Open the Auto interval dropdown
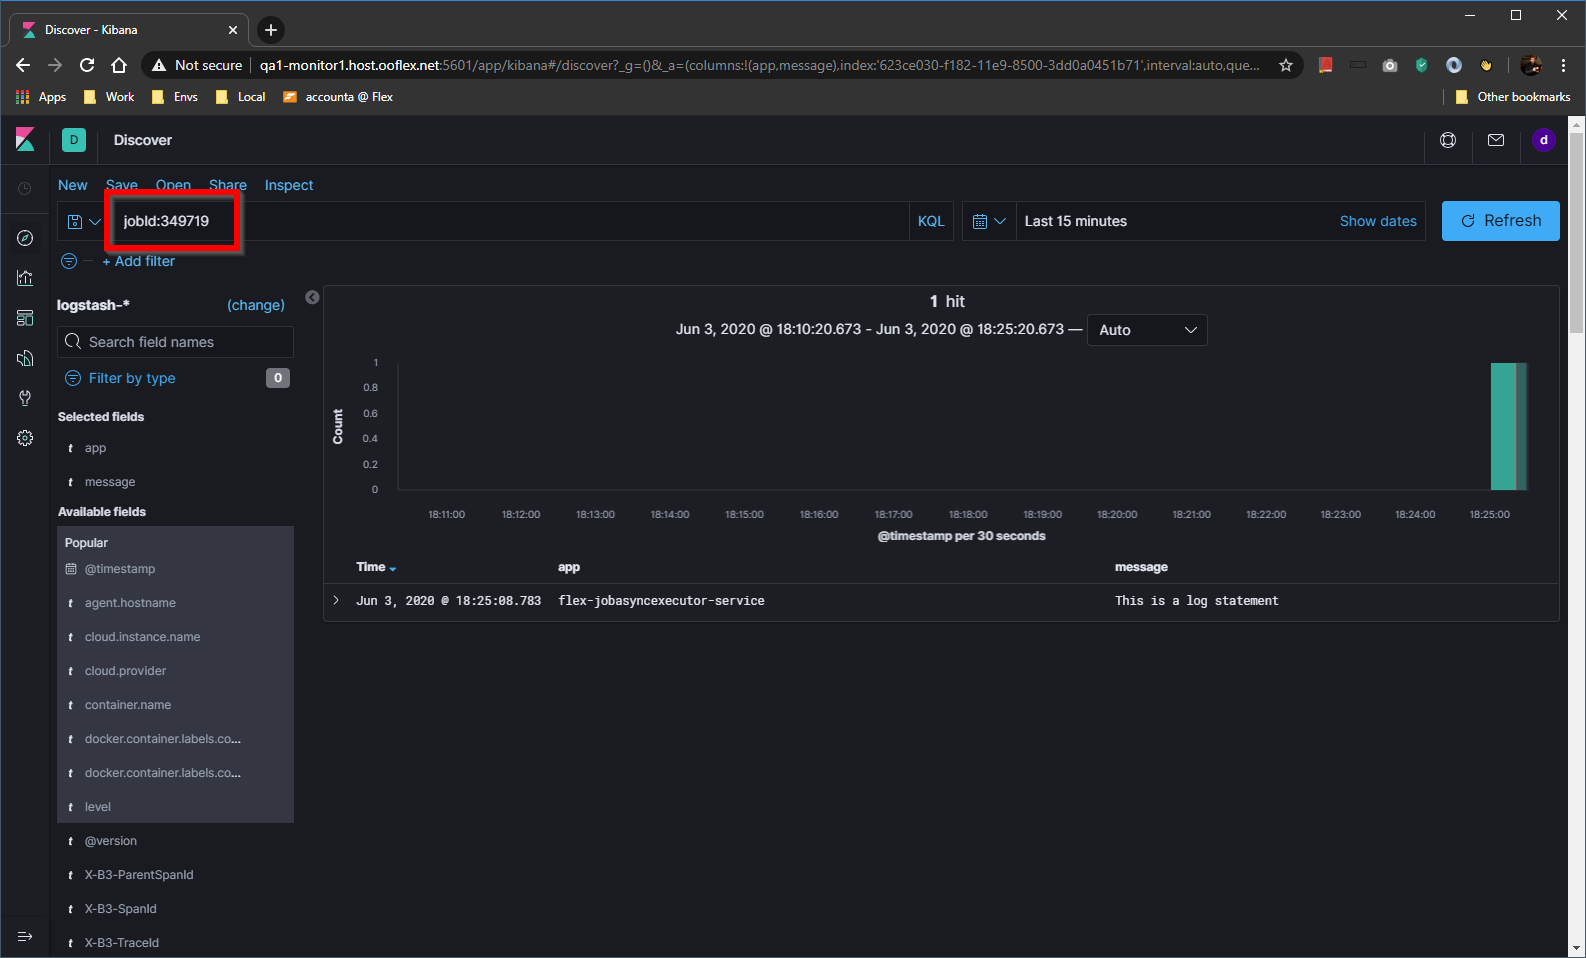 [1146, 330]
